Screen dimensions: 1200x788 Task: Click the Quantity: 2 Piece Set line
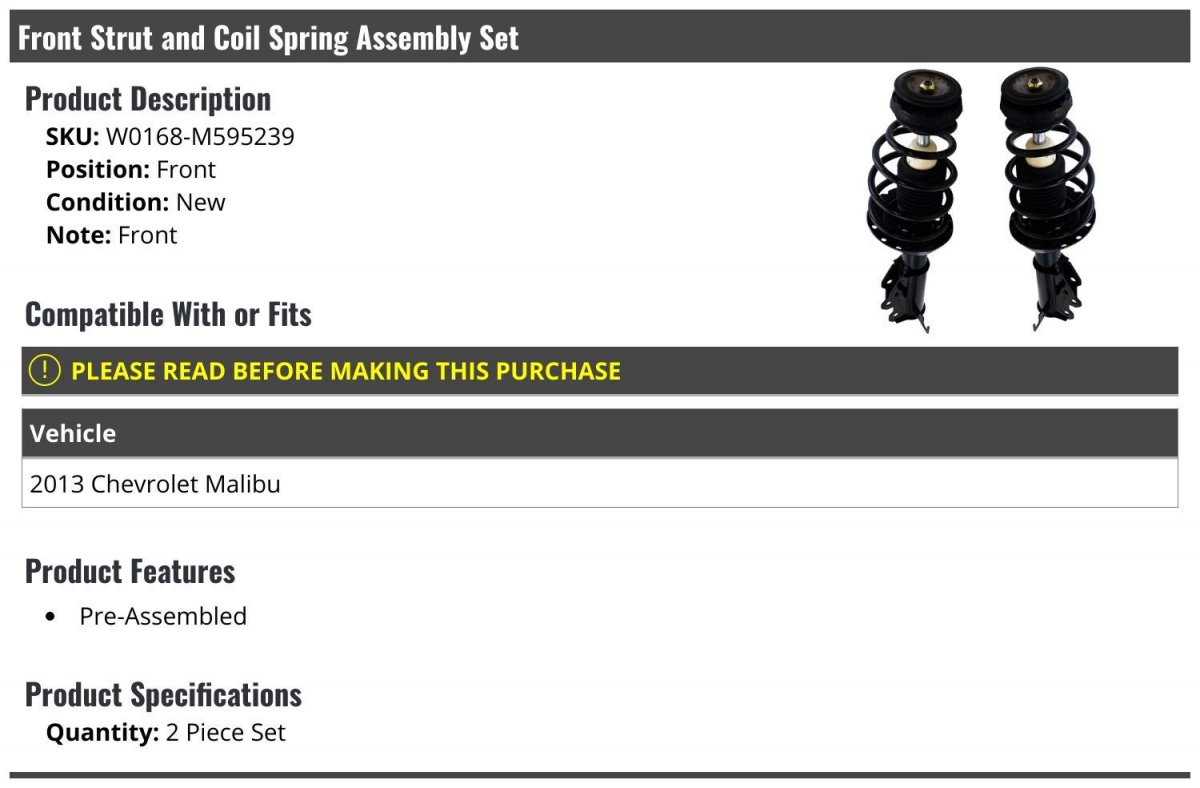[166, 733]
